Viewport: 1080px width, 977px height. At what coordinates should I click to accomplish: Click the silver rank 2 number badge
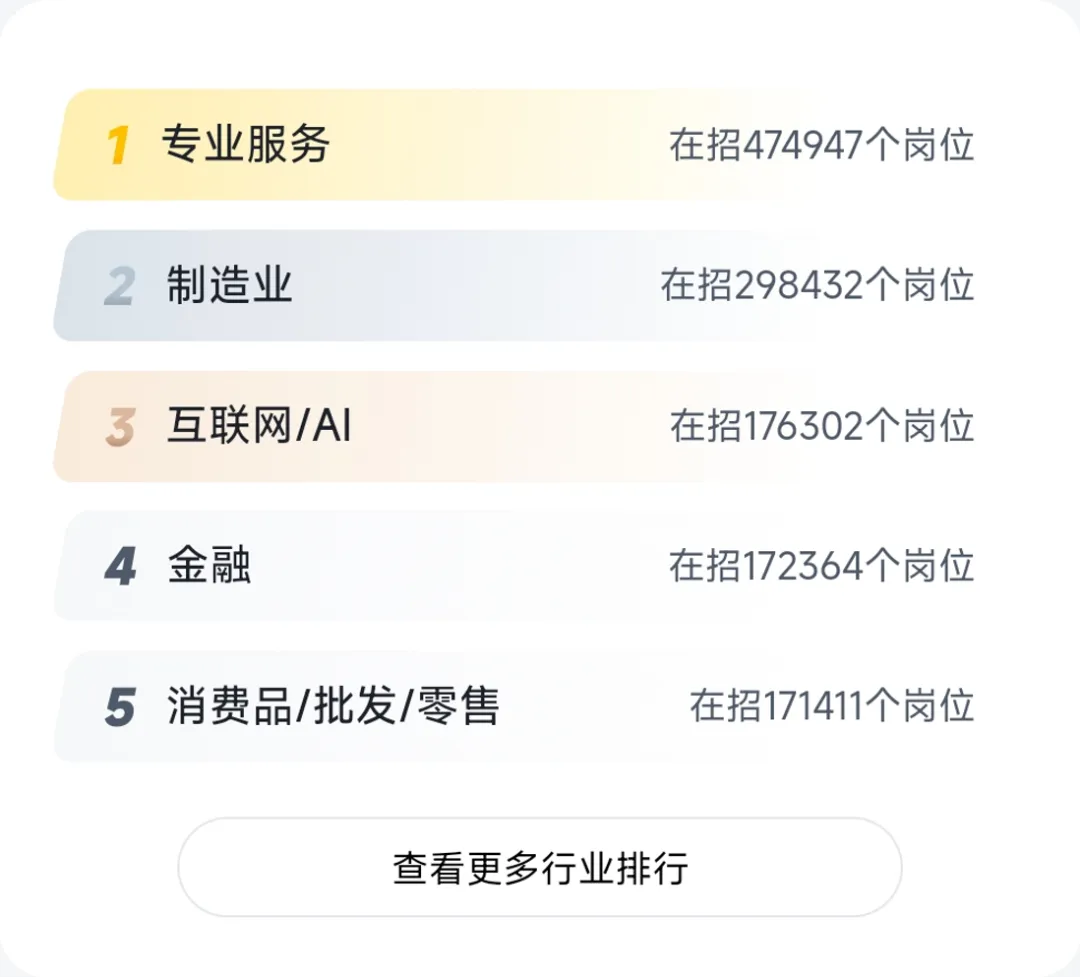[121, 287]
